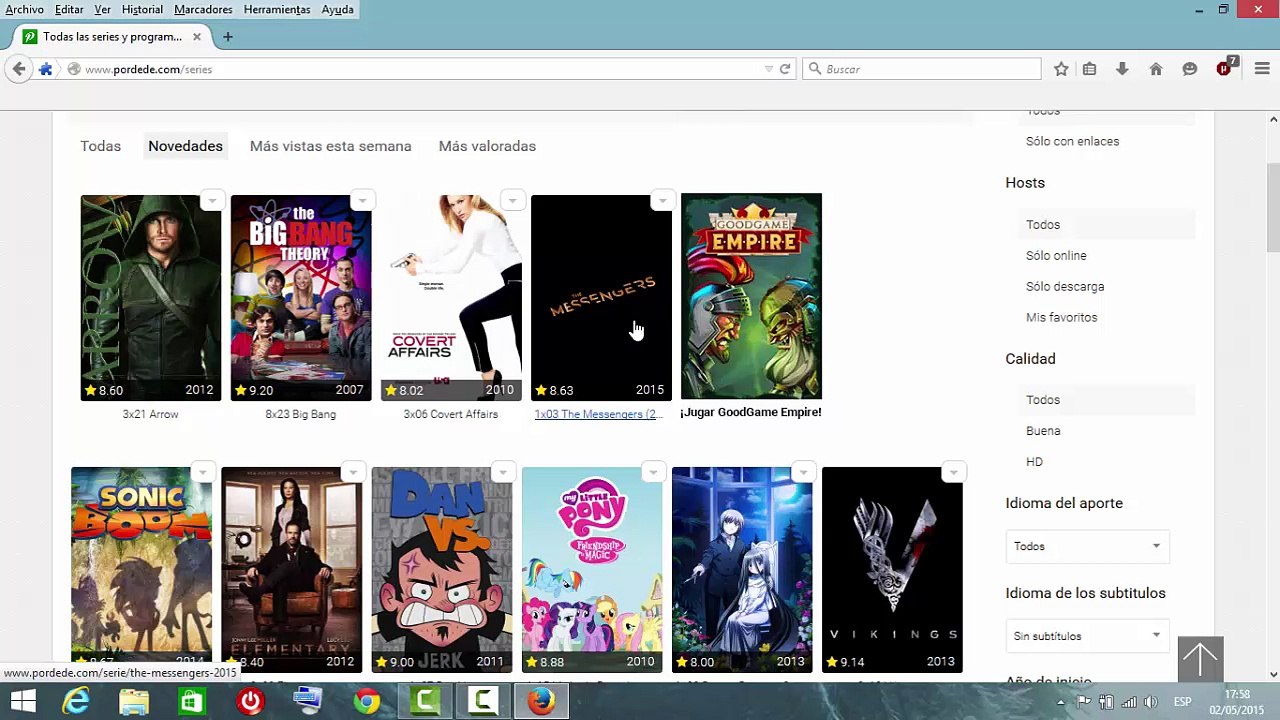Screen dimensions: 1280x720
Task: Expand the 'Sin subtítulos' dropdown
Action: (x=1087, y=636)
